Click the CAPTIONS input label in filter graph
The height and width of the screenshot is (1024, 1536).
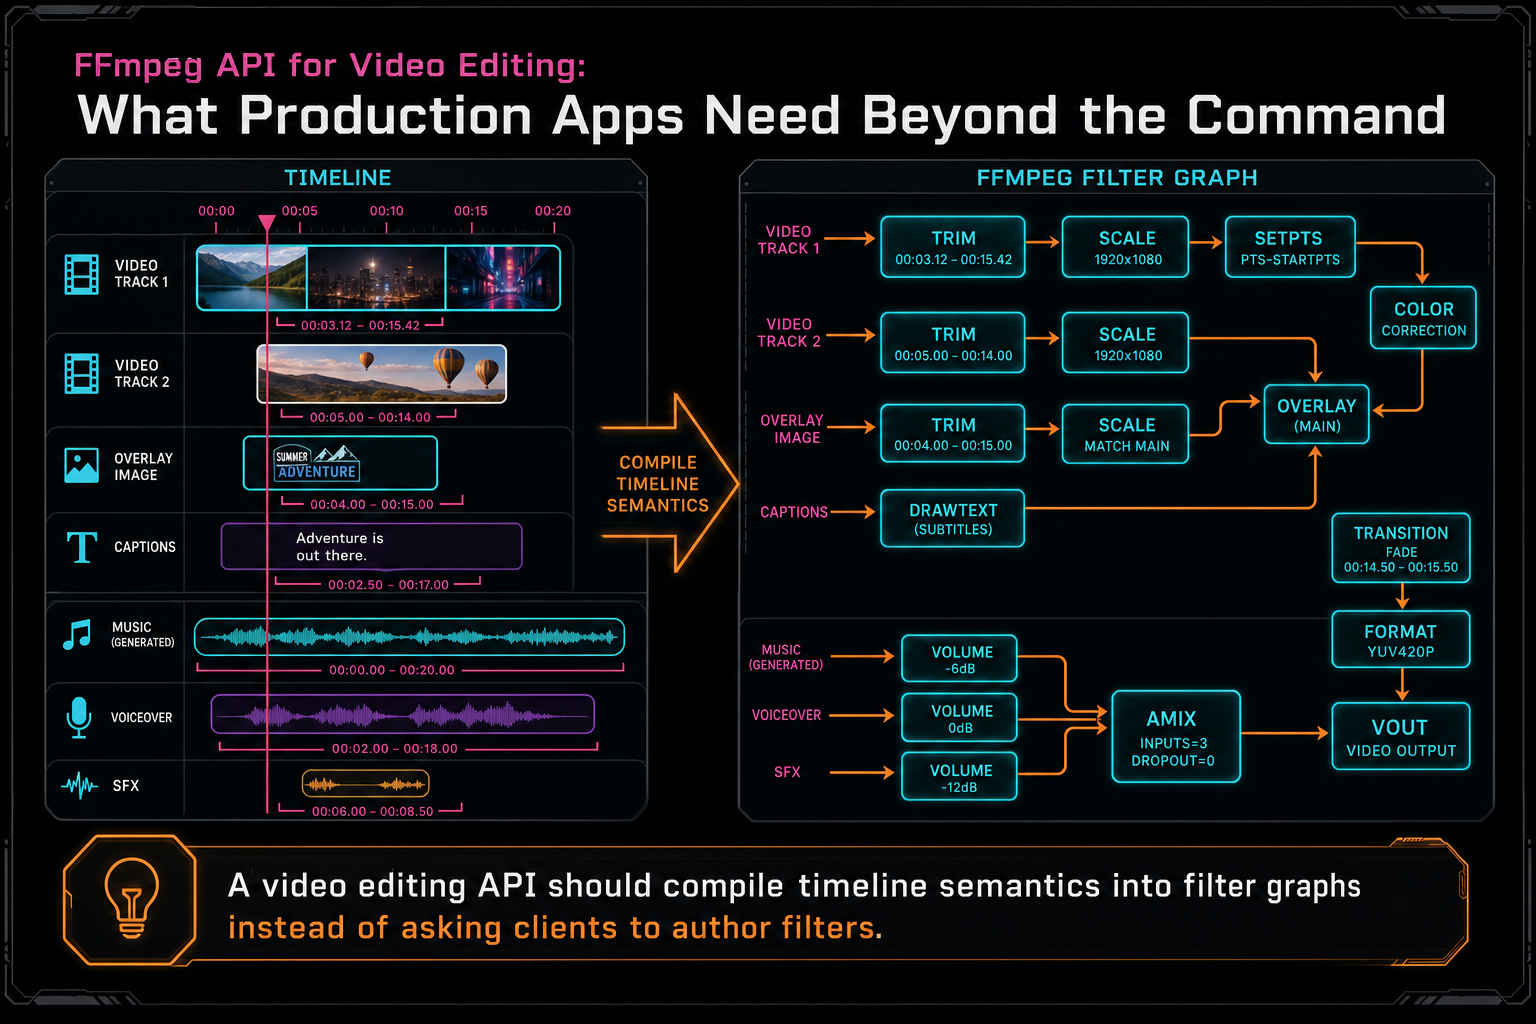tap(794, 512)
